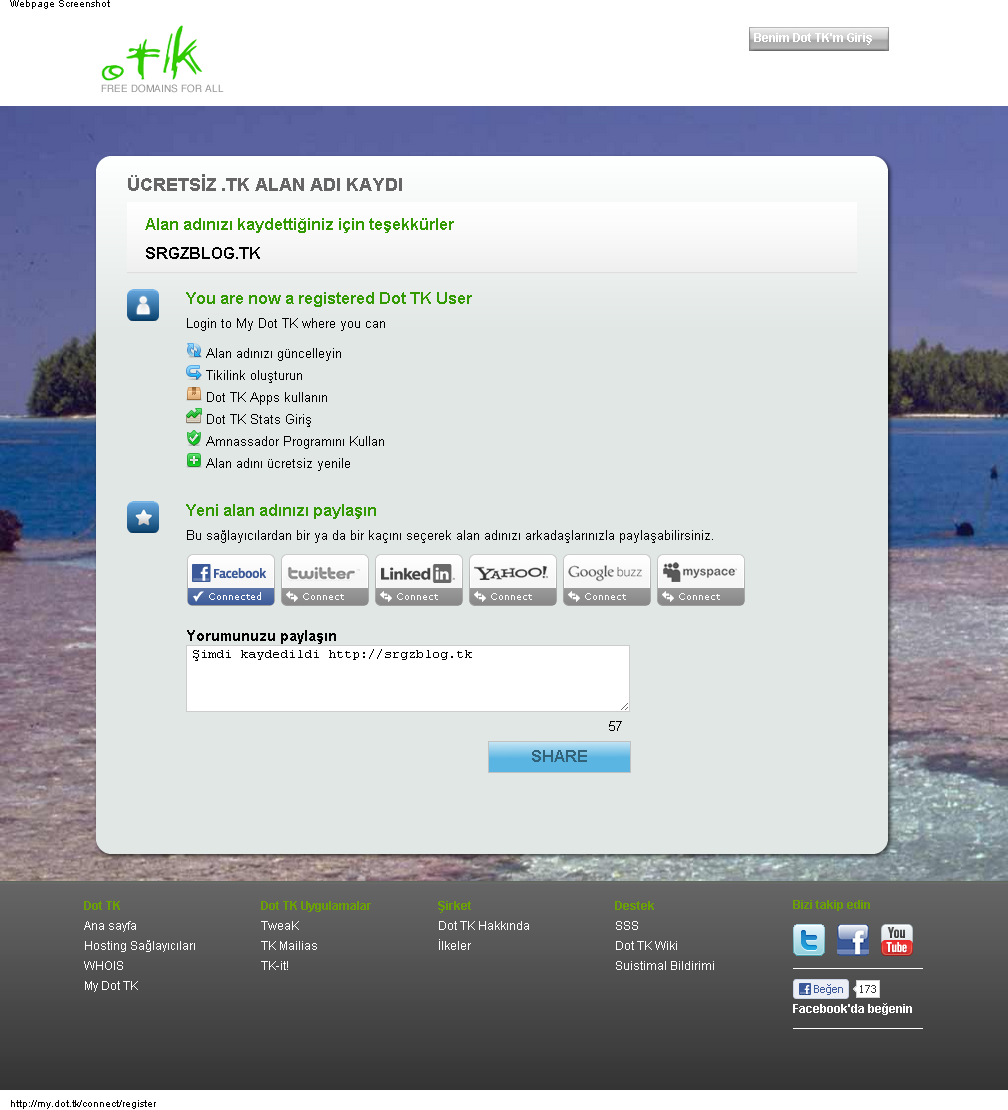Click the YouTube follow icon in footer
Screen dimensions: 1008x1110
point(897,940)
